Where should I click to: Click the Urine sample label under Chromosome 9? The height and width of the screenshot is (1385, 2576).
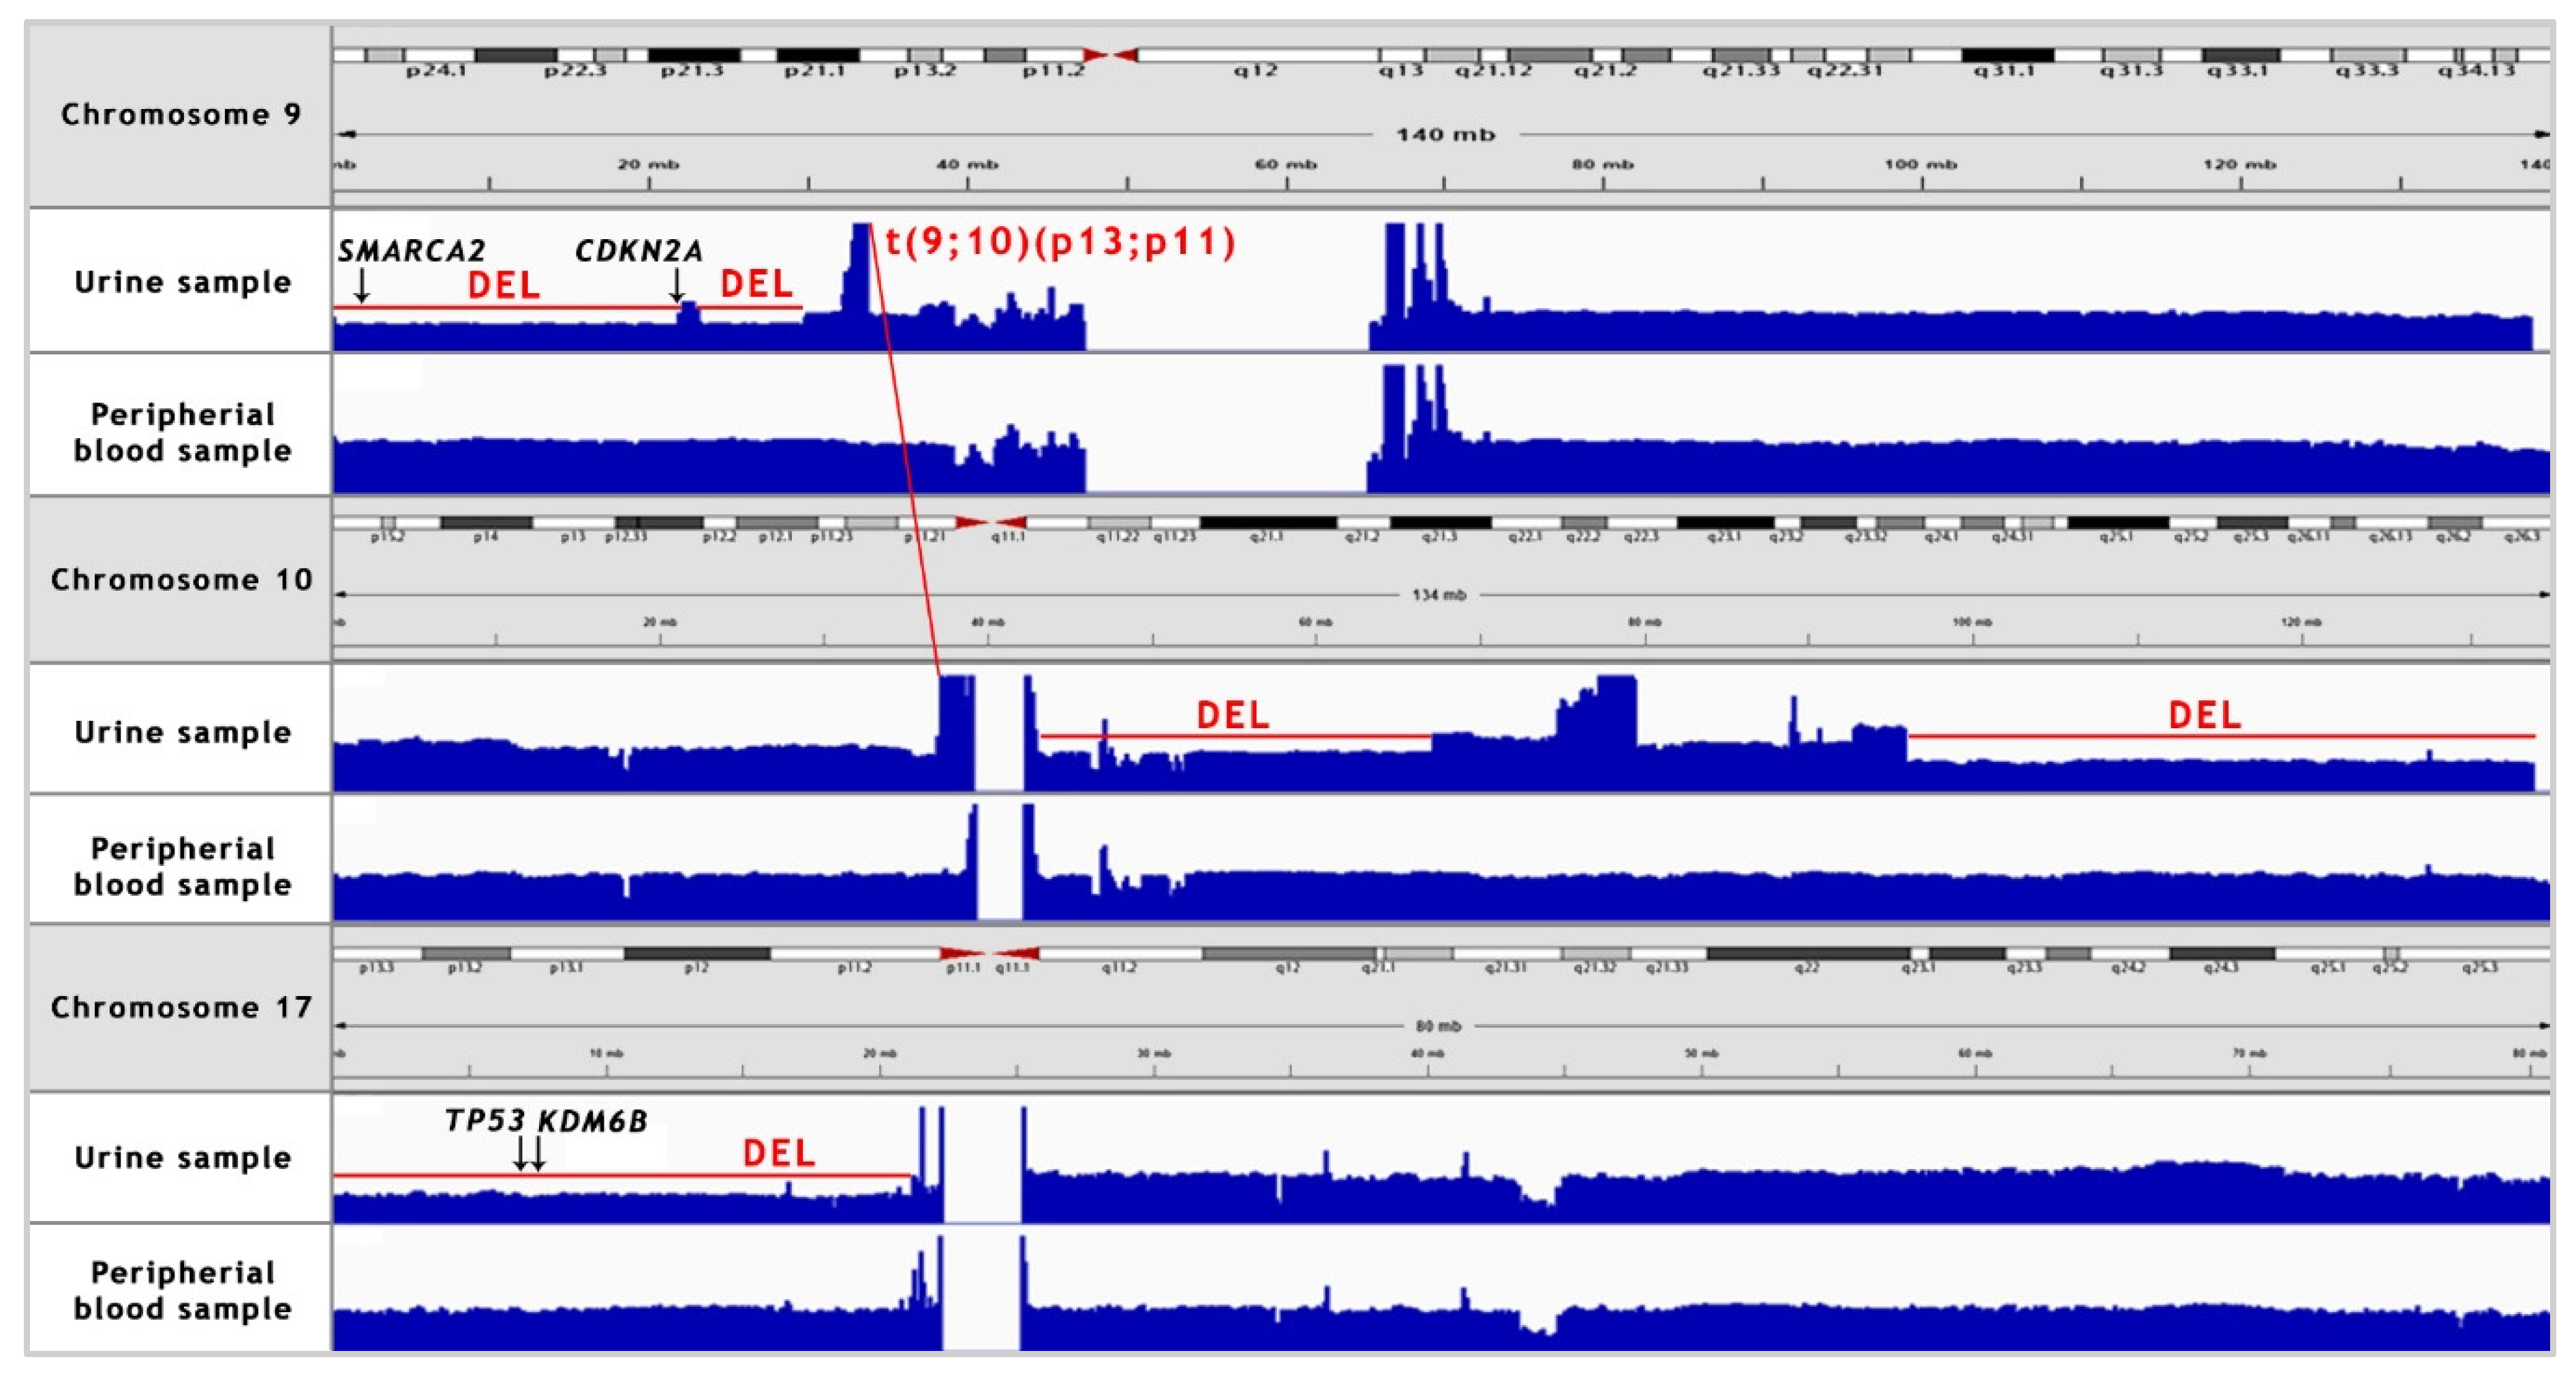click(182, 282)
